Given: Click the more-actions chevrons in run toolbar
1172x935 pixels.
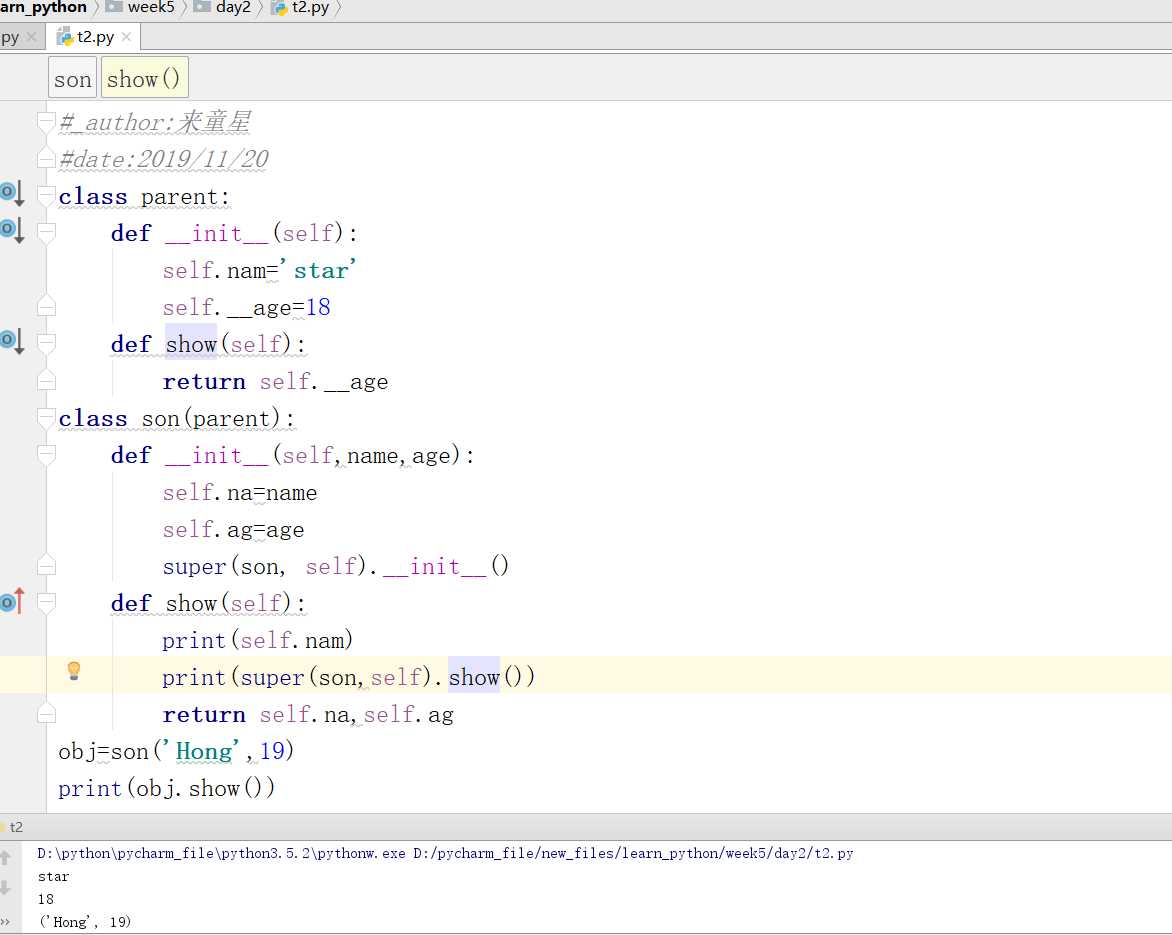Looking at the screenshot, I should [x=5, y=922].
